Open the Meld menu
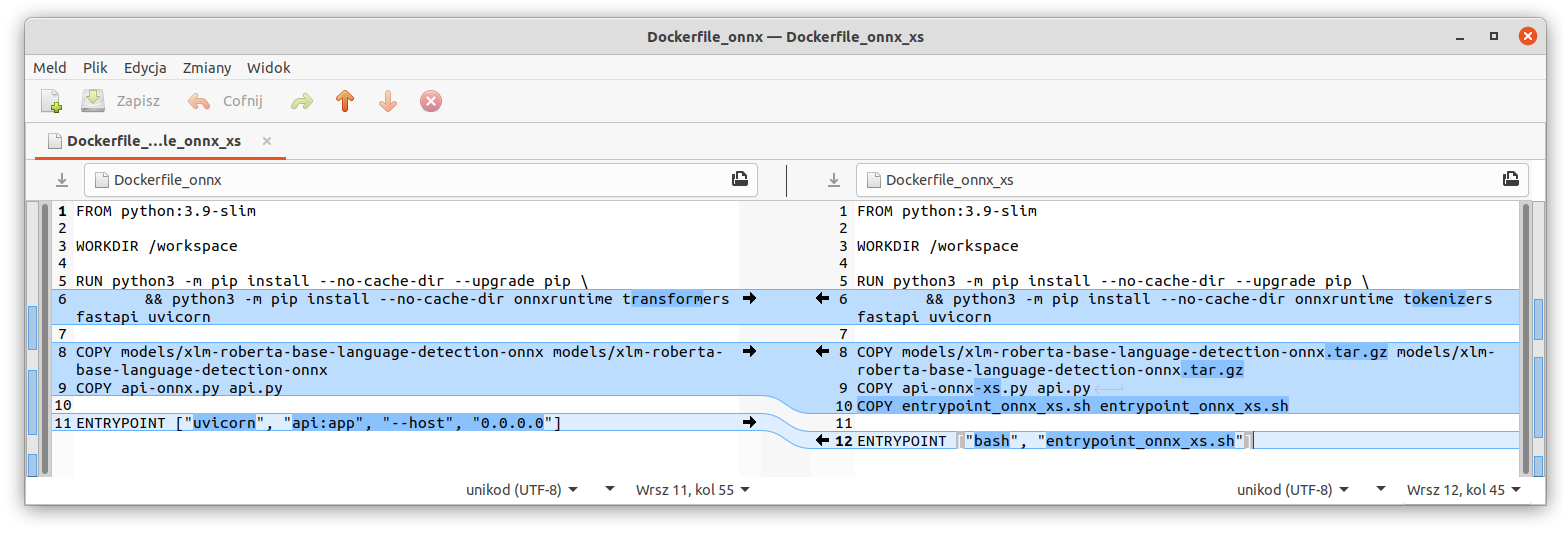The width and height of the screenshot is (1563, 534). coord(50,68)
